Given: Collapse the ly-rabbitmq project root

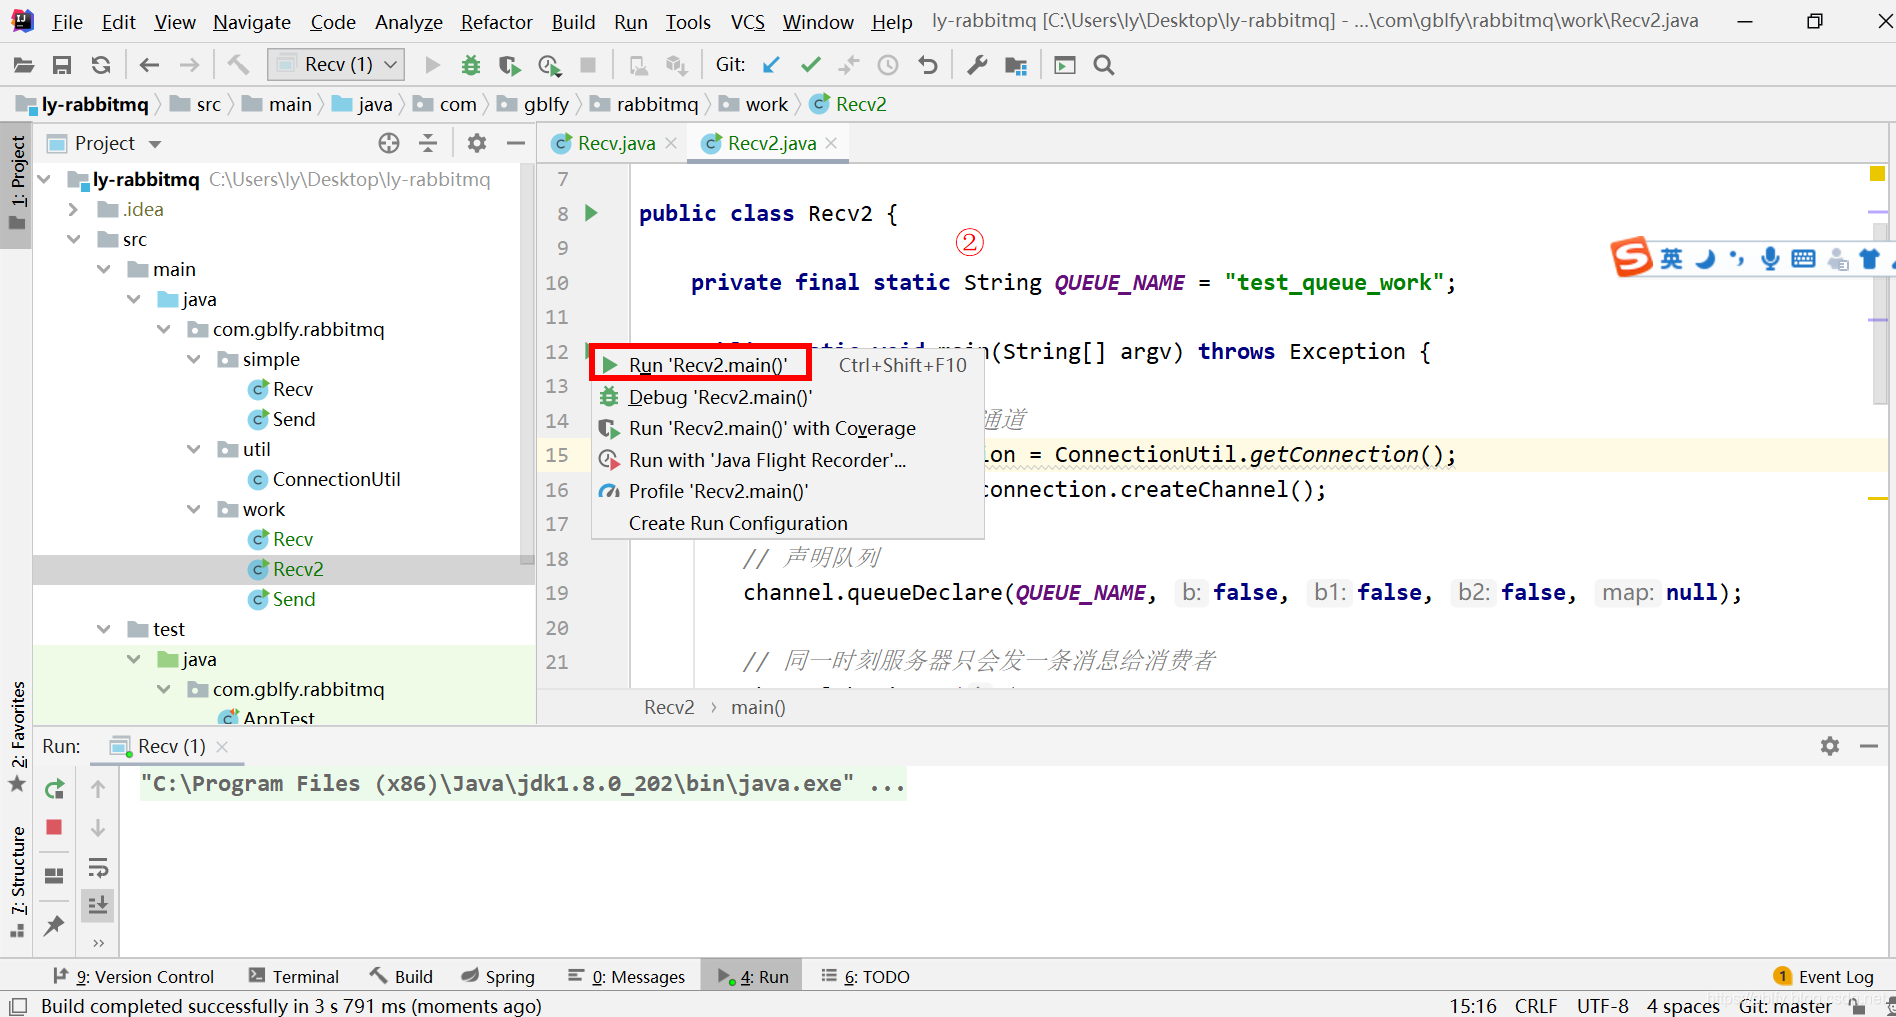Looking at the screenshot, I should click(43, 179).
